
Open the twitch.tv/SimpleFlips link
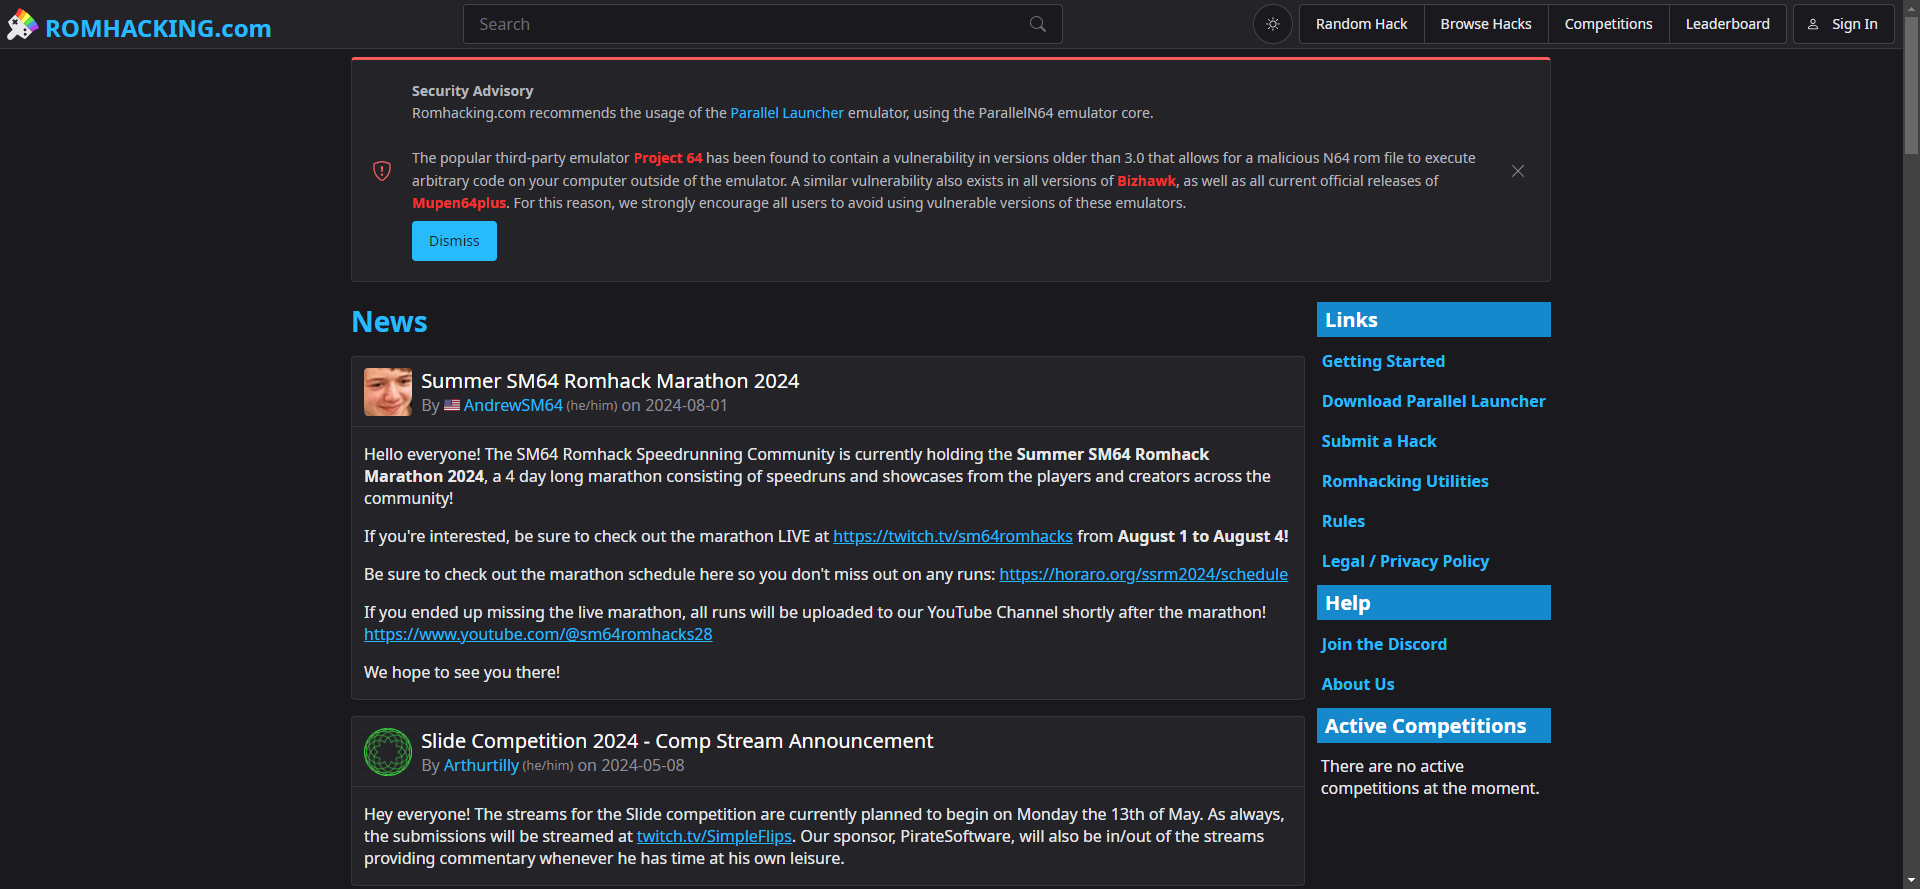pos(714,836)
